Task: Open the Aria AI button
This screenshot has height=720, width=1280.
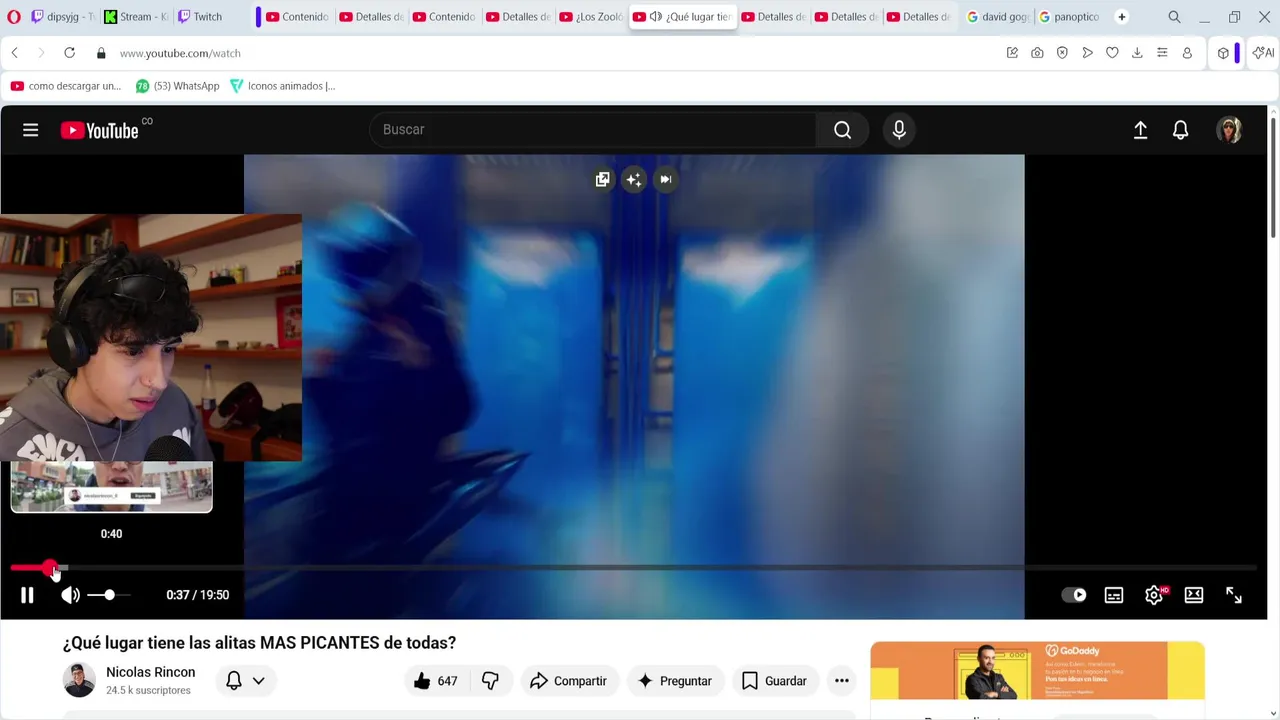Action: (1263, 53)
